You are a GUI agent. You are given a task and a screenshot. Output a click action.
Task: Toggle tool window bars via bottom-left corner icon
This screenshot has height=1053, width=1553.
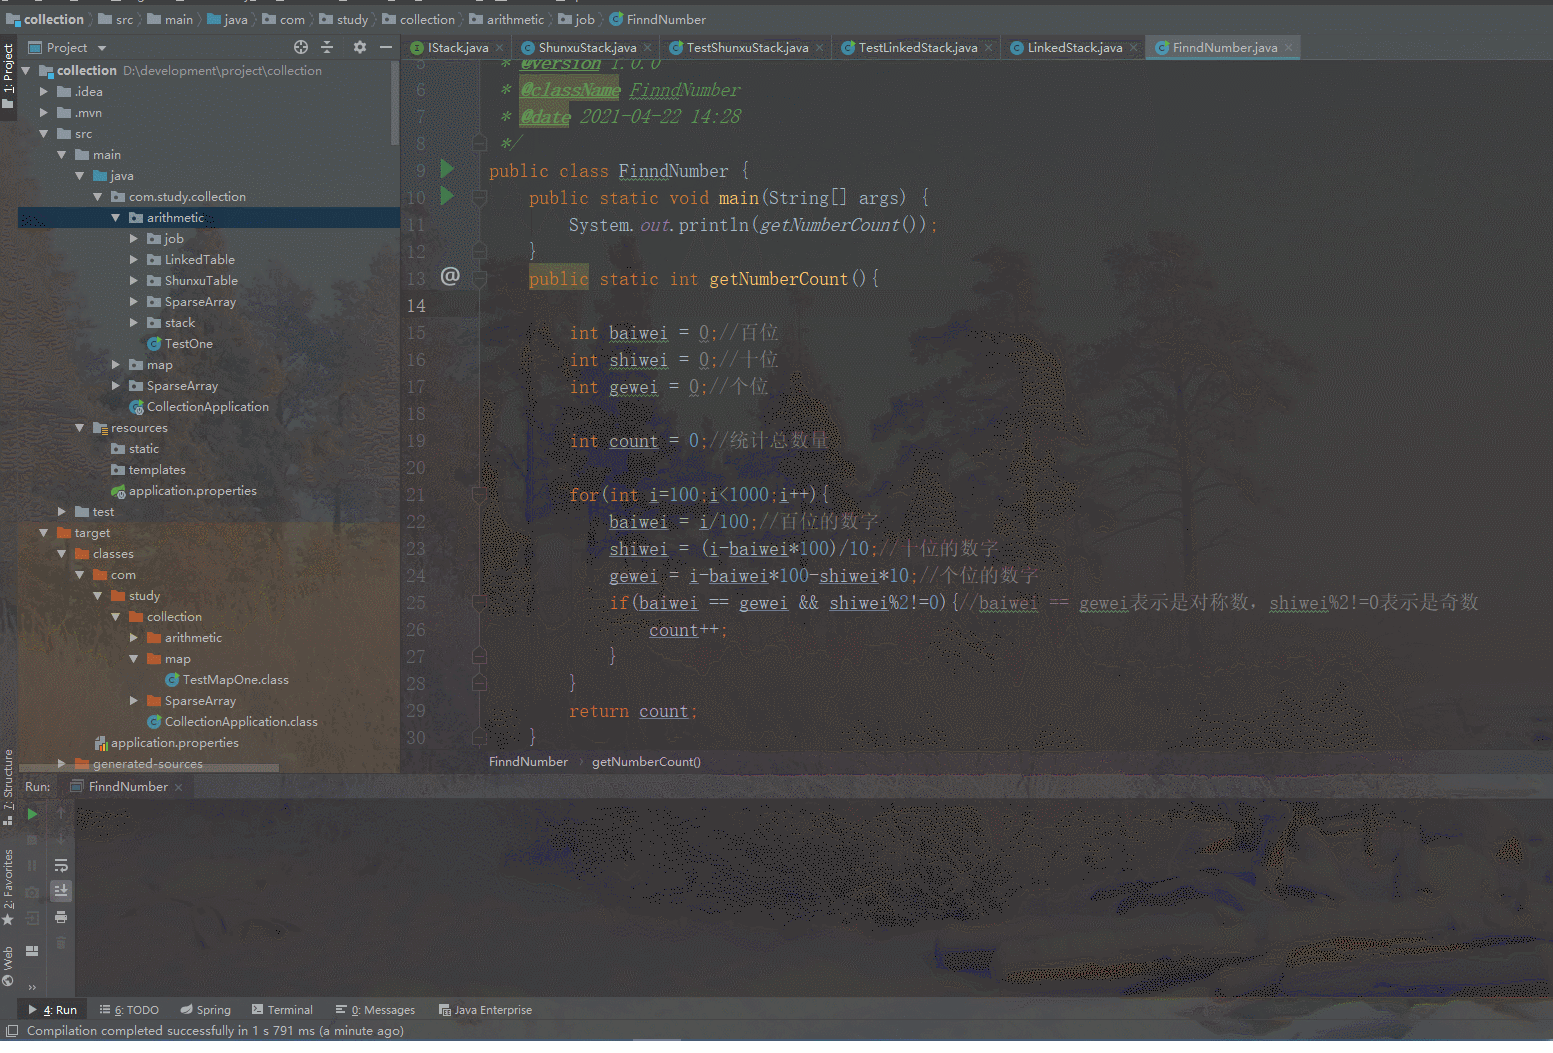[12, 1031]
